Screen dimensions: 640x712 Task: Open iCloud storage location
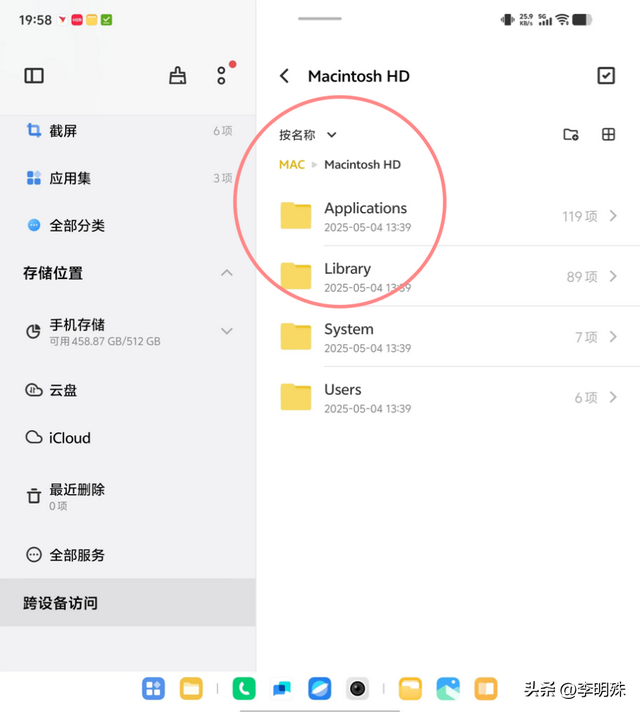click(128, 438)
